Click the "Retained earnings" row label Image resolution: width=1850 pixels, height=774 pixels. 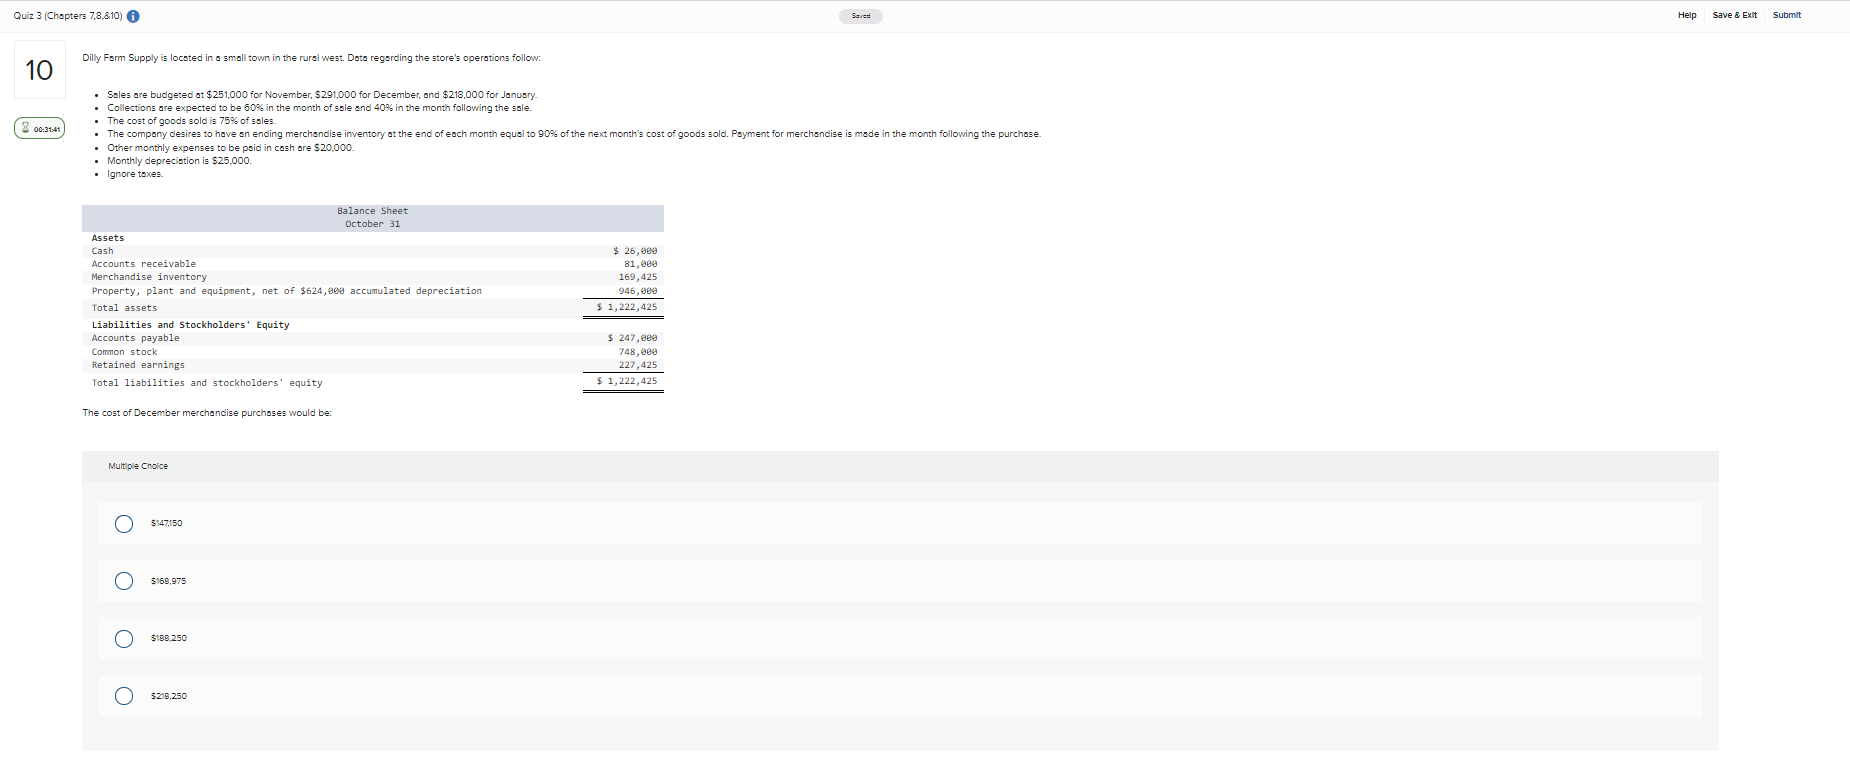pos(138,365)
